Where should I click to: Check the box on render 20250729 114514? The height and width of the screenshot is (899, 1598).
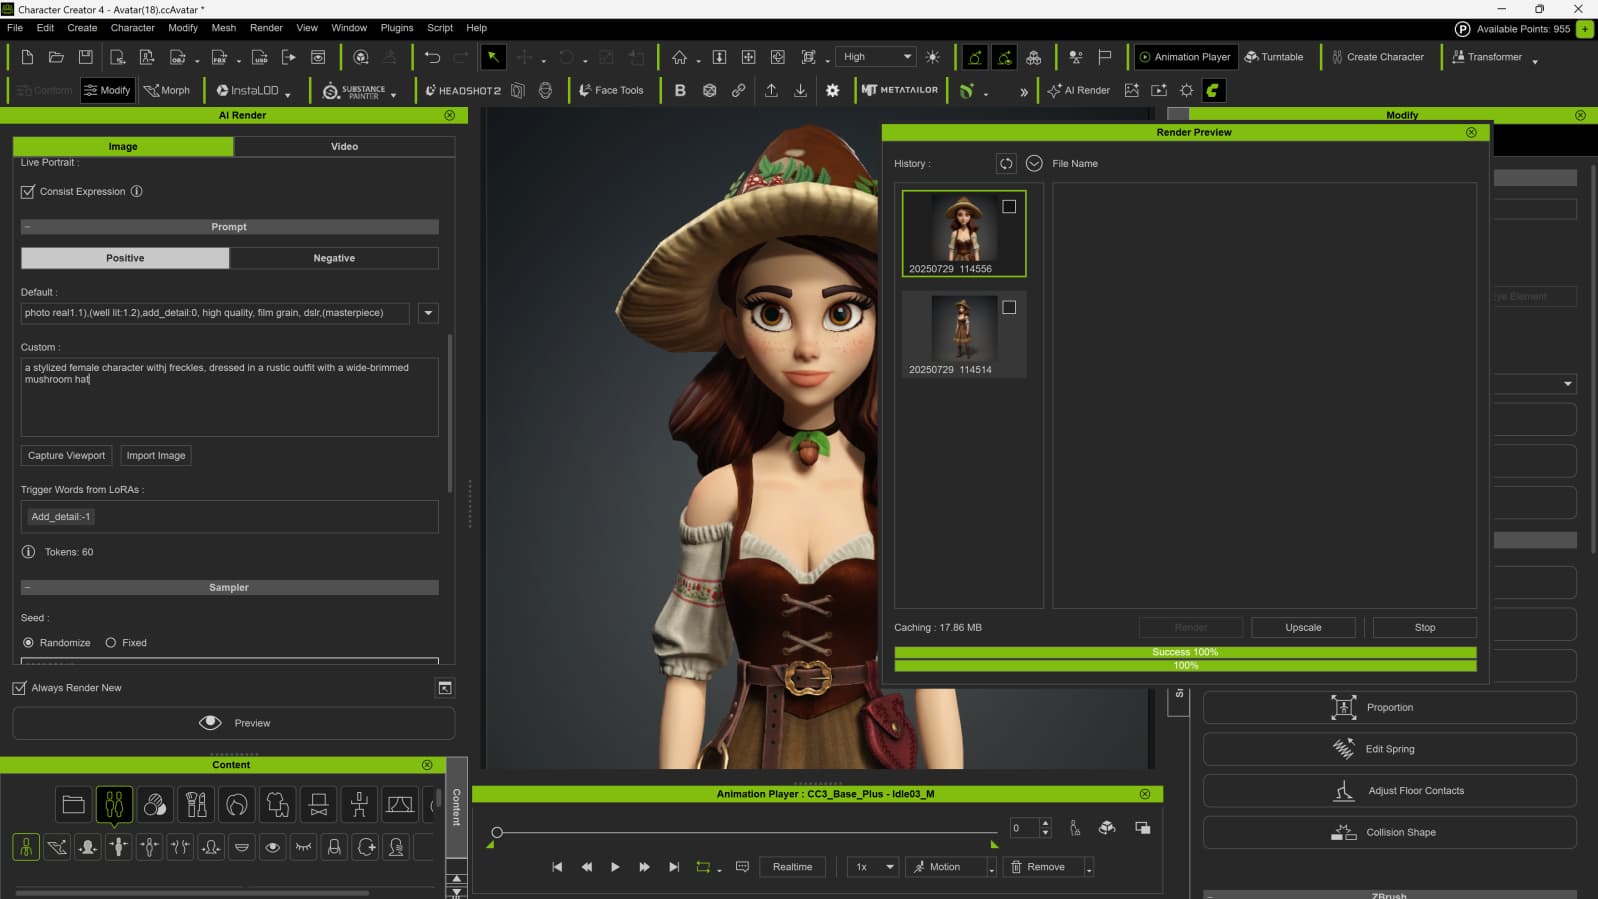[1009, 308]
